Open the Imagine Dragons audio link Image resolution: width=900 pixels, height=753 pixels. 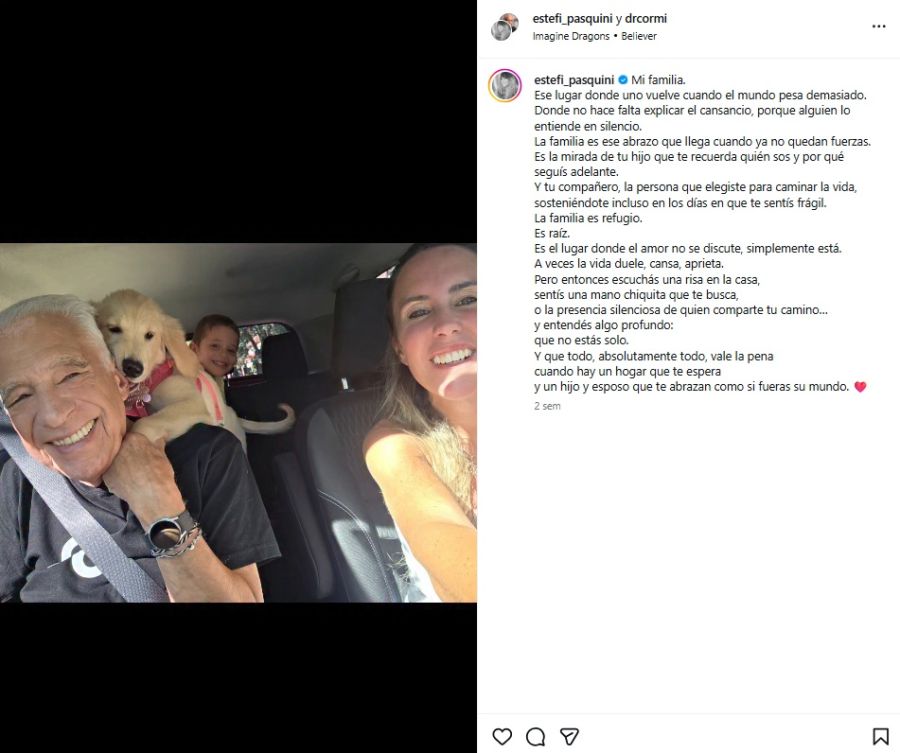[571, 36]
